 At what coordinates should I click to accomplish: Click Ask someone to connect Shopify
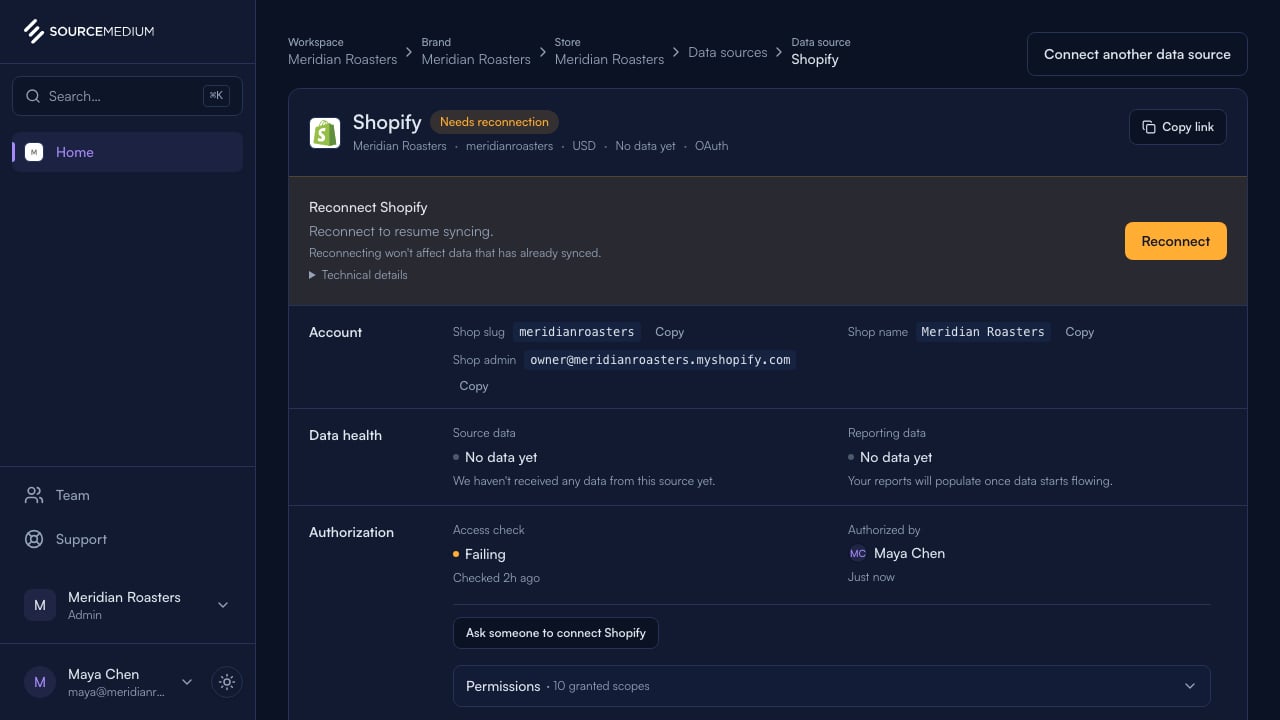click(556, 633)
